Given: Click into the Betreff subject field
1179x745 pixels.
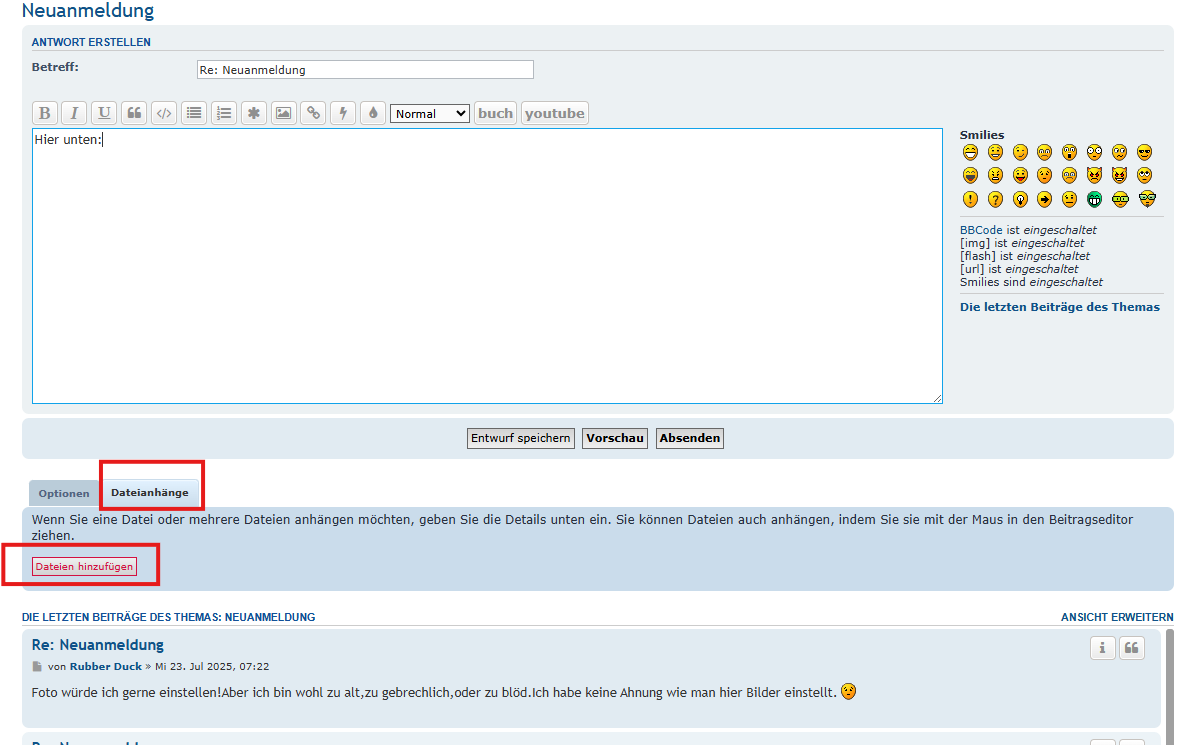Looking at the screenshot, I should pos(365,70).
